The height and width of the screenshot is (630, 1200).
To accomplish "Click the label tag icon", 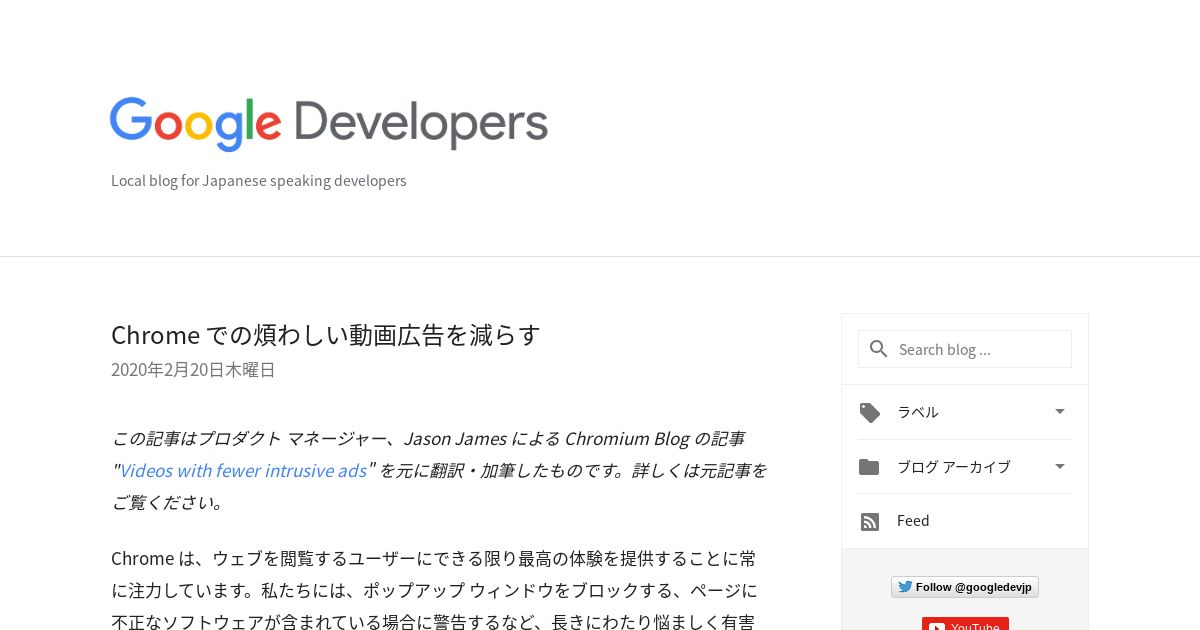I will pyautogui.click(x=870, y=412).
